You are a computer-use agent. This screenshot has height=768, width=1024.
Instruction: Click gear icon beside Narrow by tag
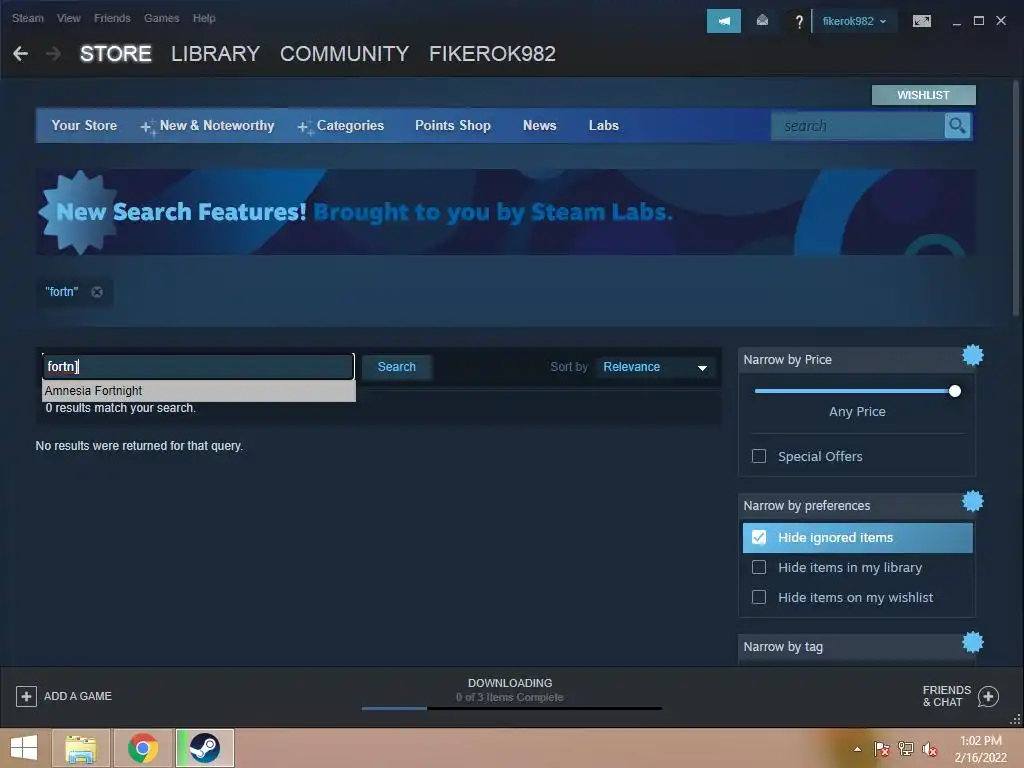972,643
